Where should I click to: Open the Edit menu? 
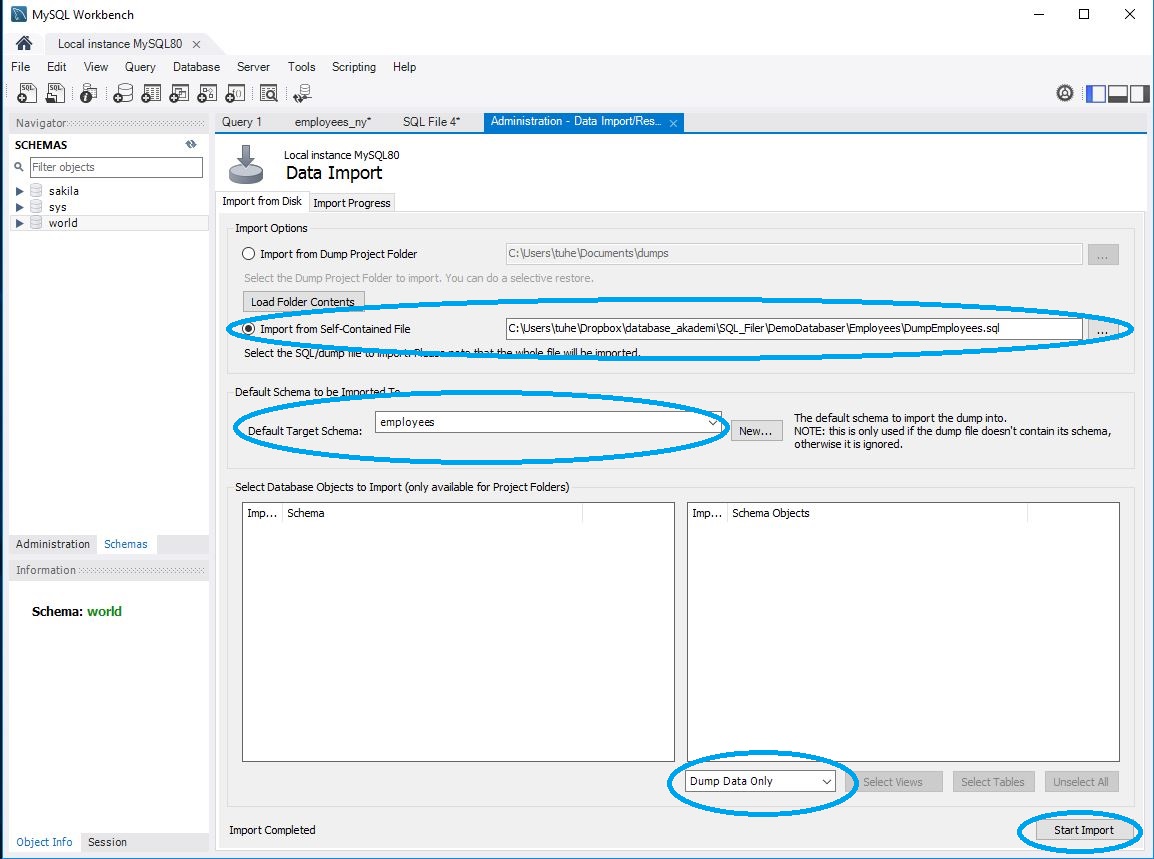pyautogui.click(x=57, y=67)
